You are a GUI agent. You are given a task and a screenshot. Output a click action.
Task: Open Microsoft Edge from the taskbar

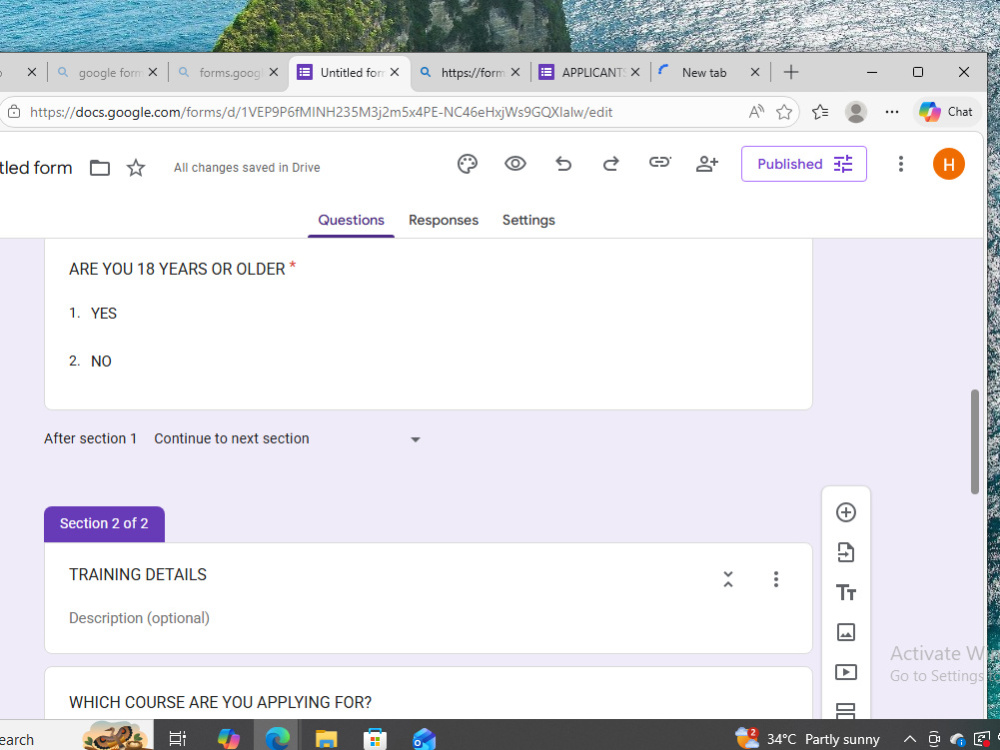pyautogui.click(x=277, y=739)
